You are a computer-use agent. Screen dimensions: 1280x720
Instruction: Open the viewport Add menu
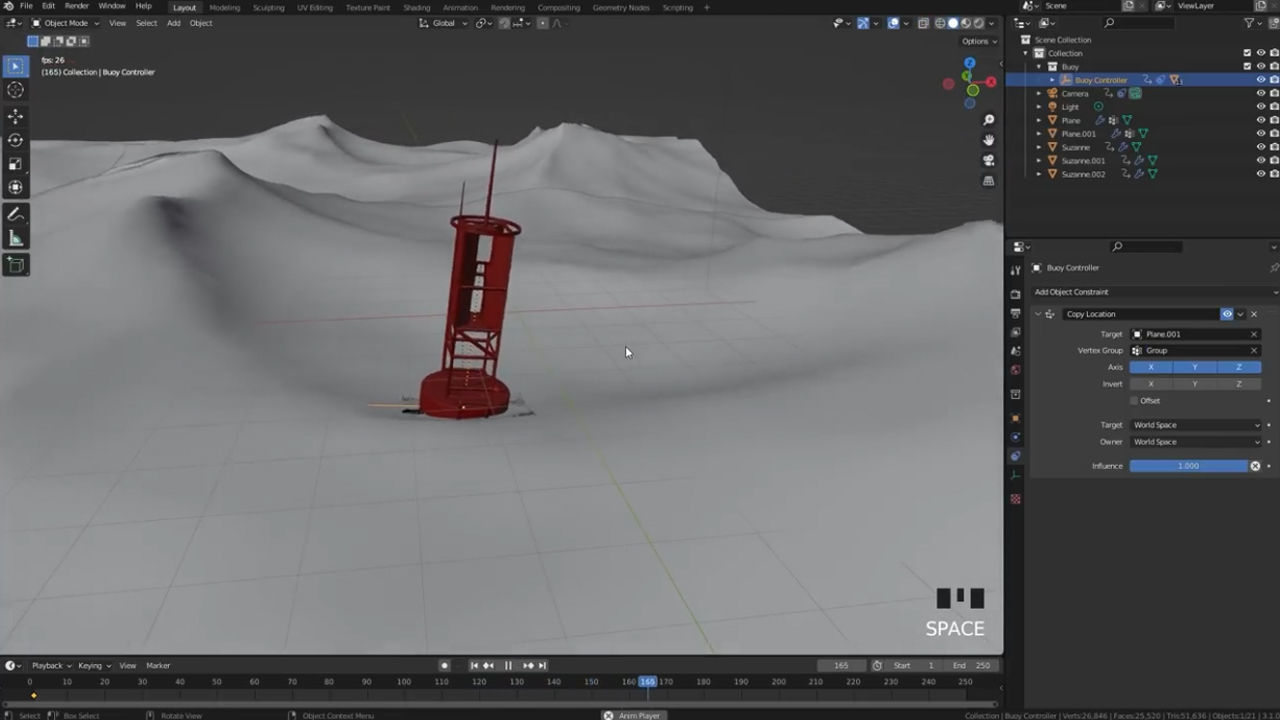[173, 23]
